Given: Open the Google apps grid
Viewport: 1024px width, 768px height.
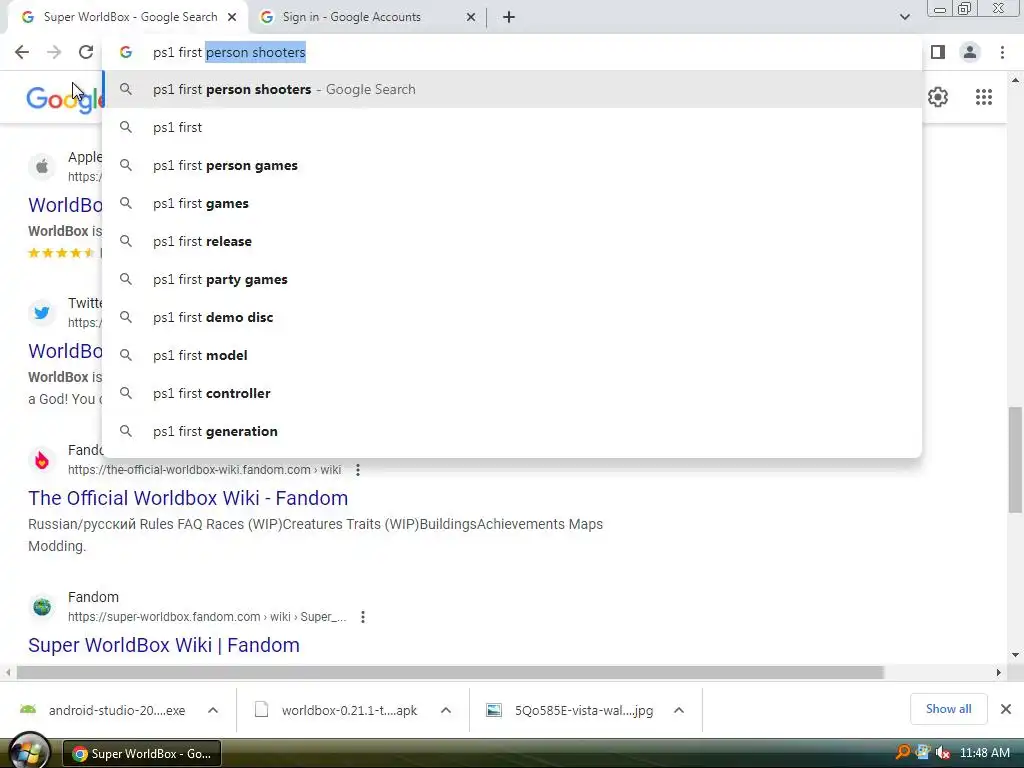Looking at the screenshot, I should 984,97.
